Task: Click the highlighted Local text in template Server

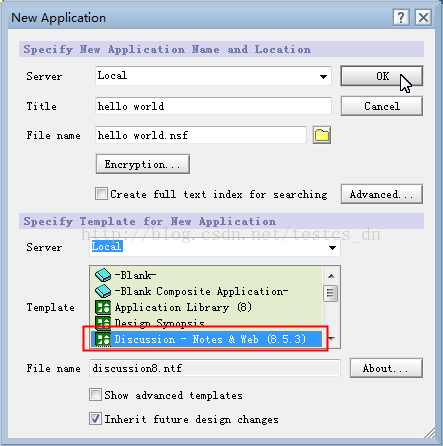Action: 107,246
